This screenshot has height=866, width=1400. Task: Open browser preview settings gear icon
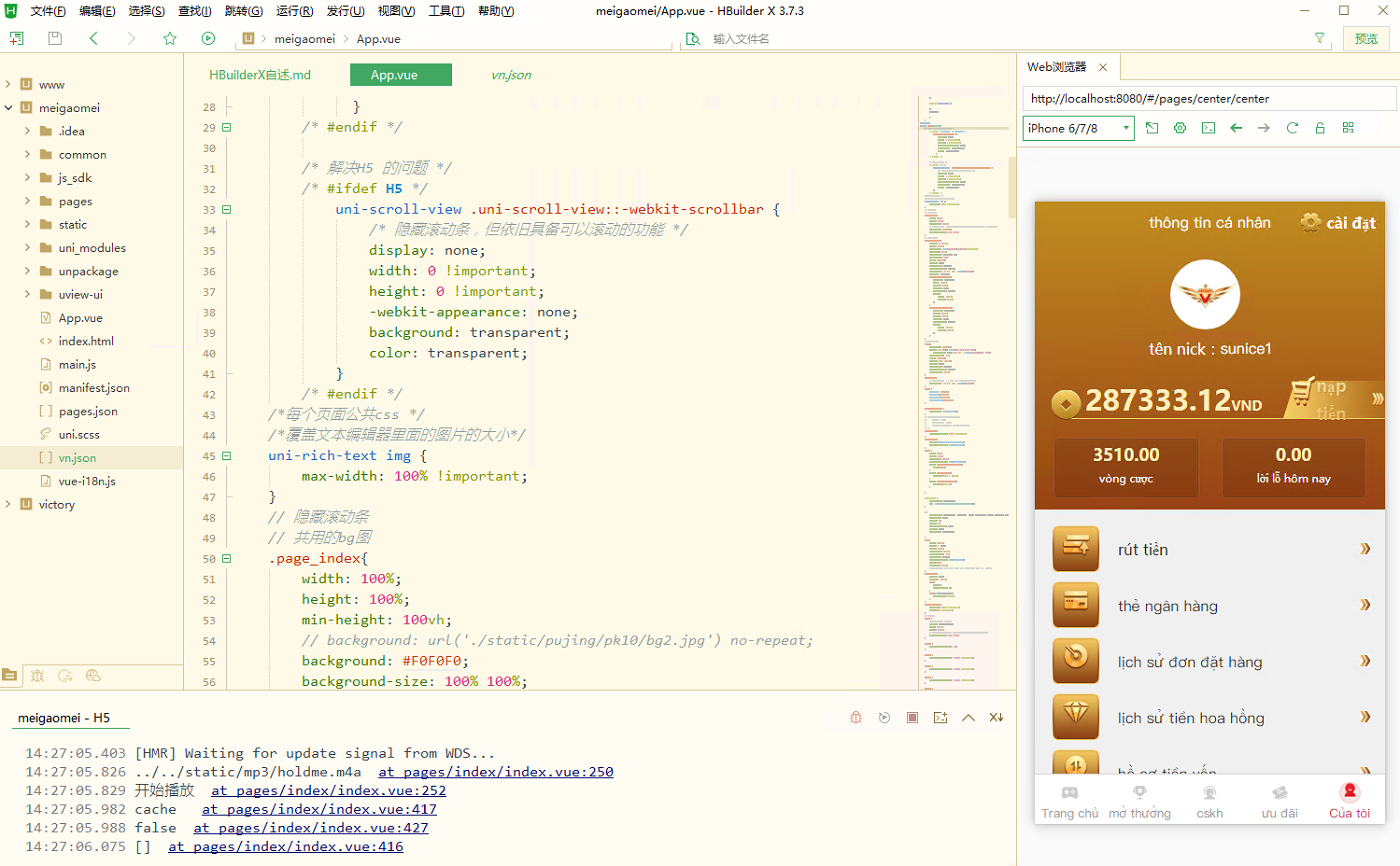(1180, 128)
